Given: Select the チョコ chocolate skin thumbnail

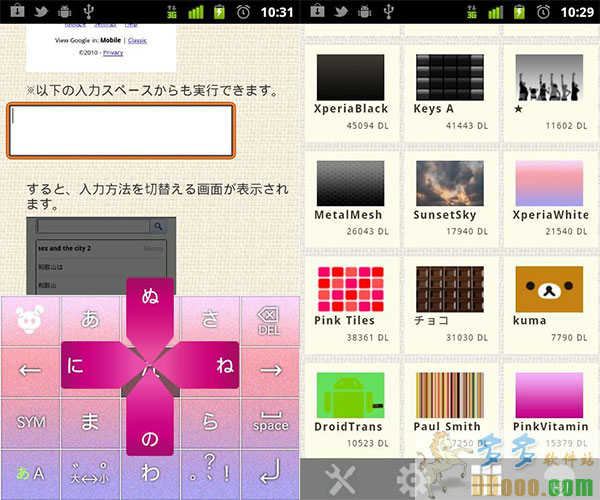Looking at the screenshot, I should pyautogui.click(x=450, y=289).
